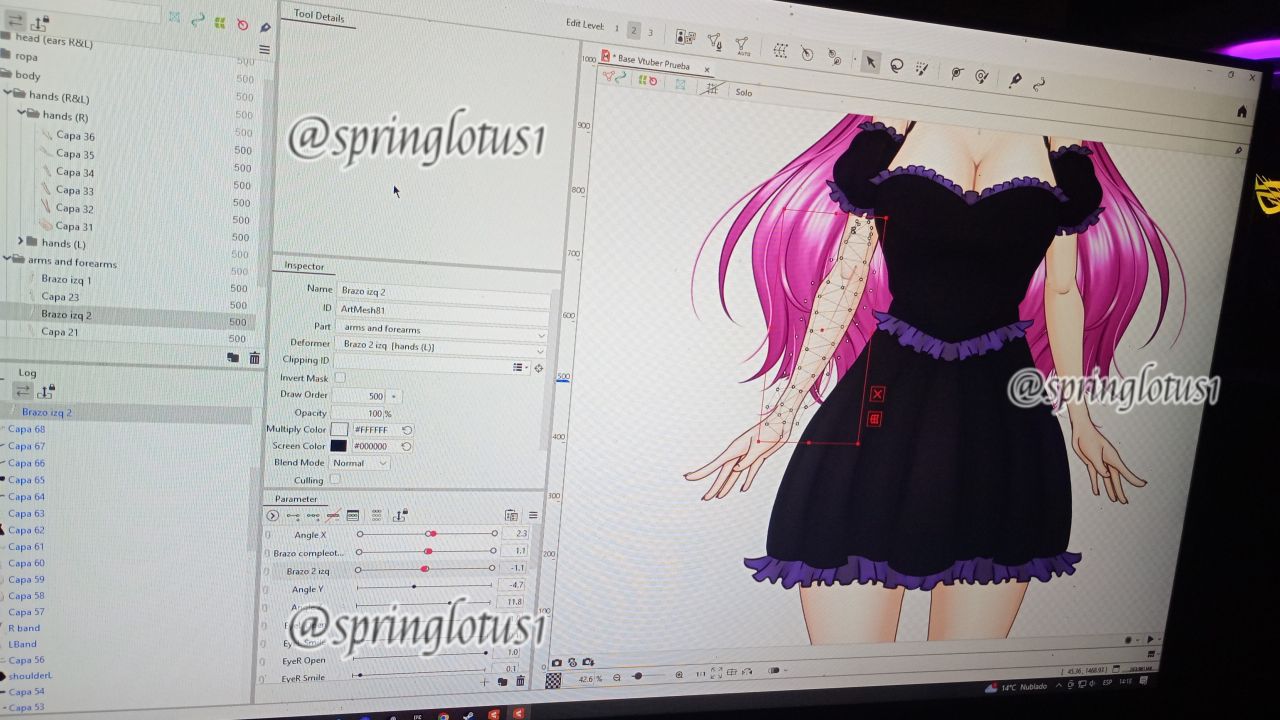Click the Angle X parameter slider
Image resolution: width=1280 pixels, height=720 pixels.
tap(427, 534)
